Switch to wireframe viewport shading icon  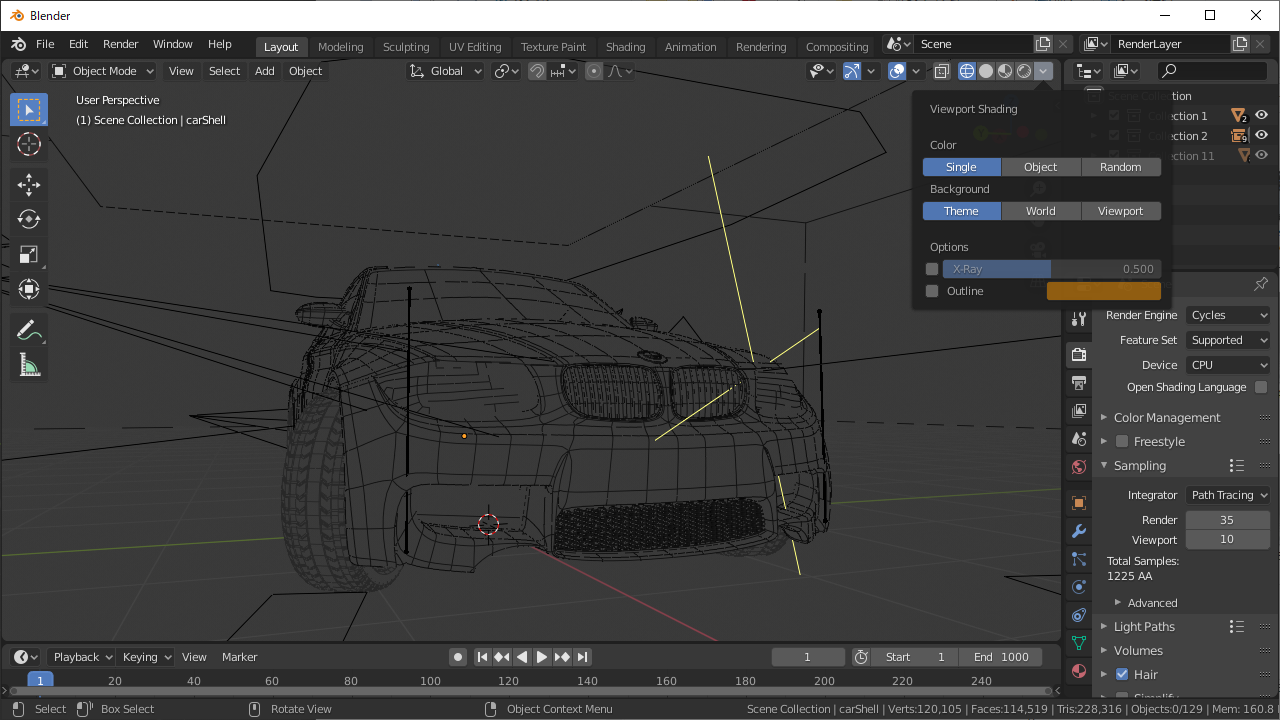coord(967,71)
